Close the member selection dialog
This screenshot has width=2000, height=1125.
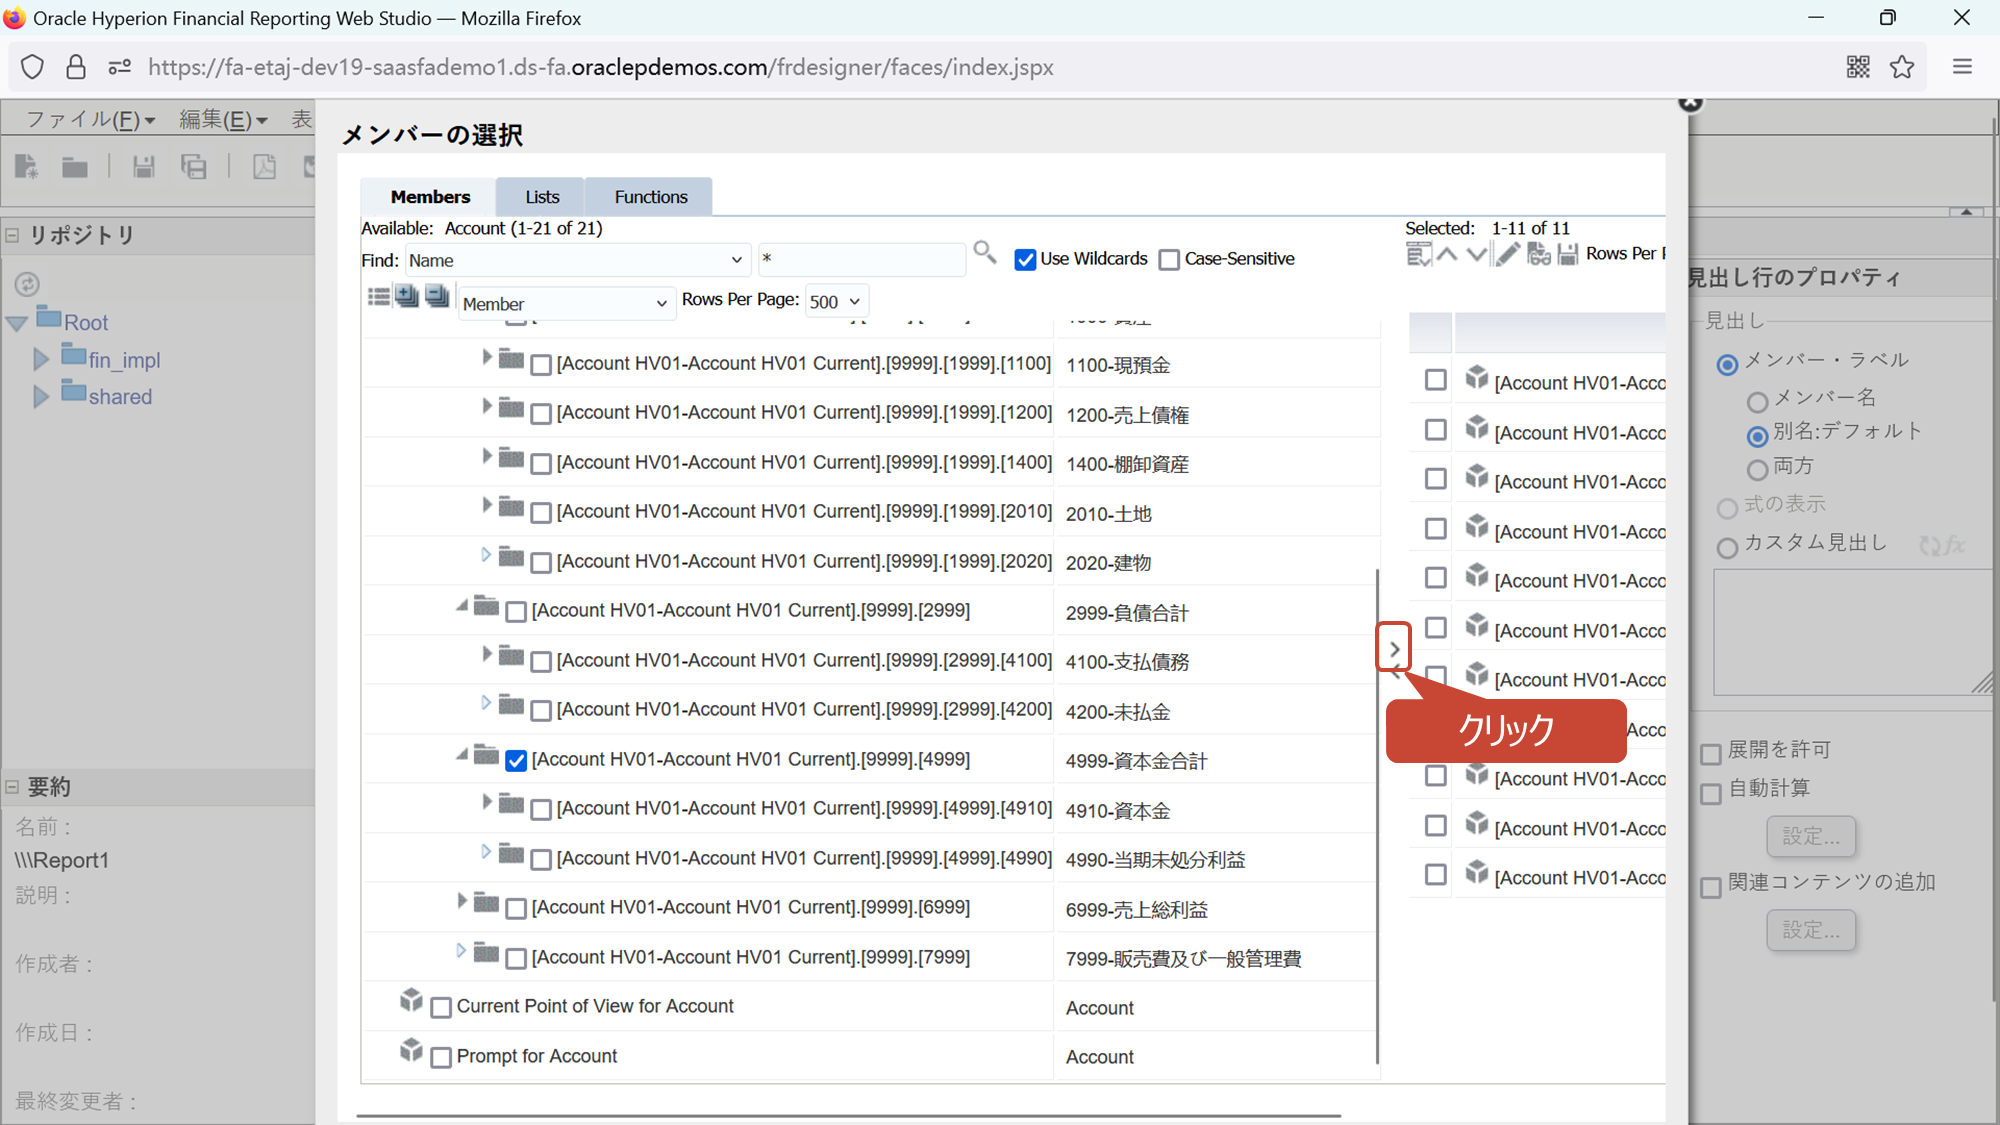pos(1690,103)
